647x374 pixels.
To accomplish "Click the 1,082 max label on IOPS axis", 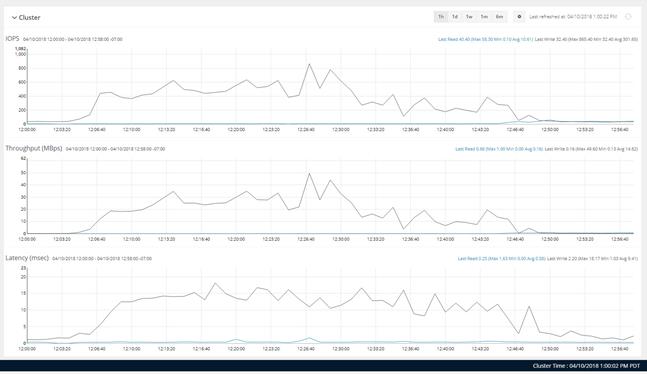I will (21, 49).
